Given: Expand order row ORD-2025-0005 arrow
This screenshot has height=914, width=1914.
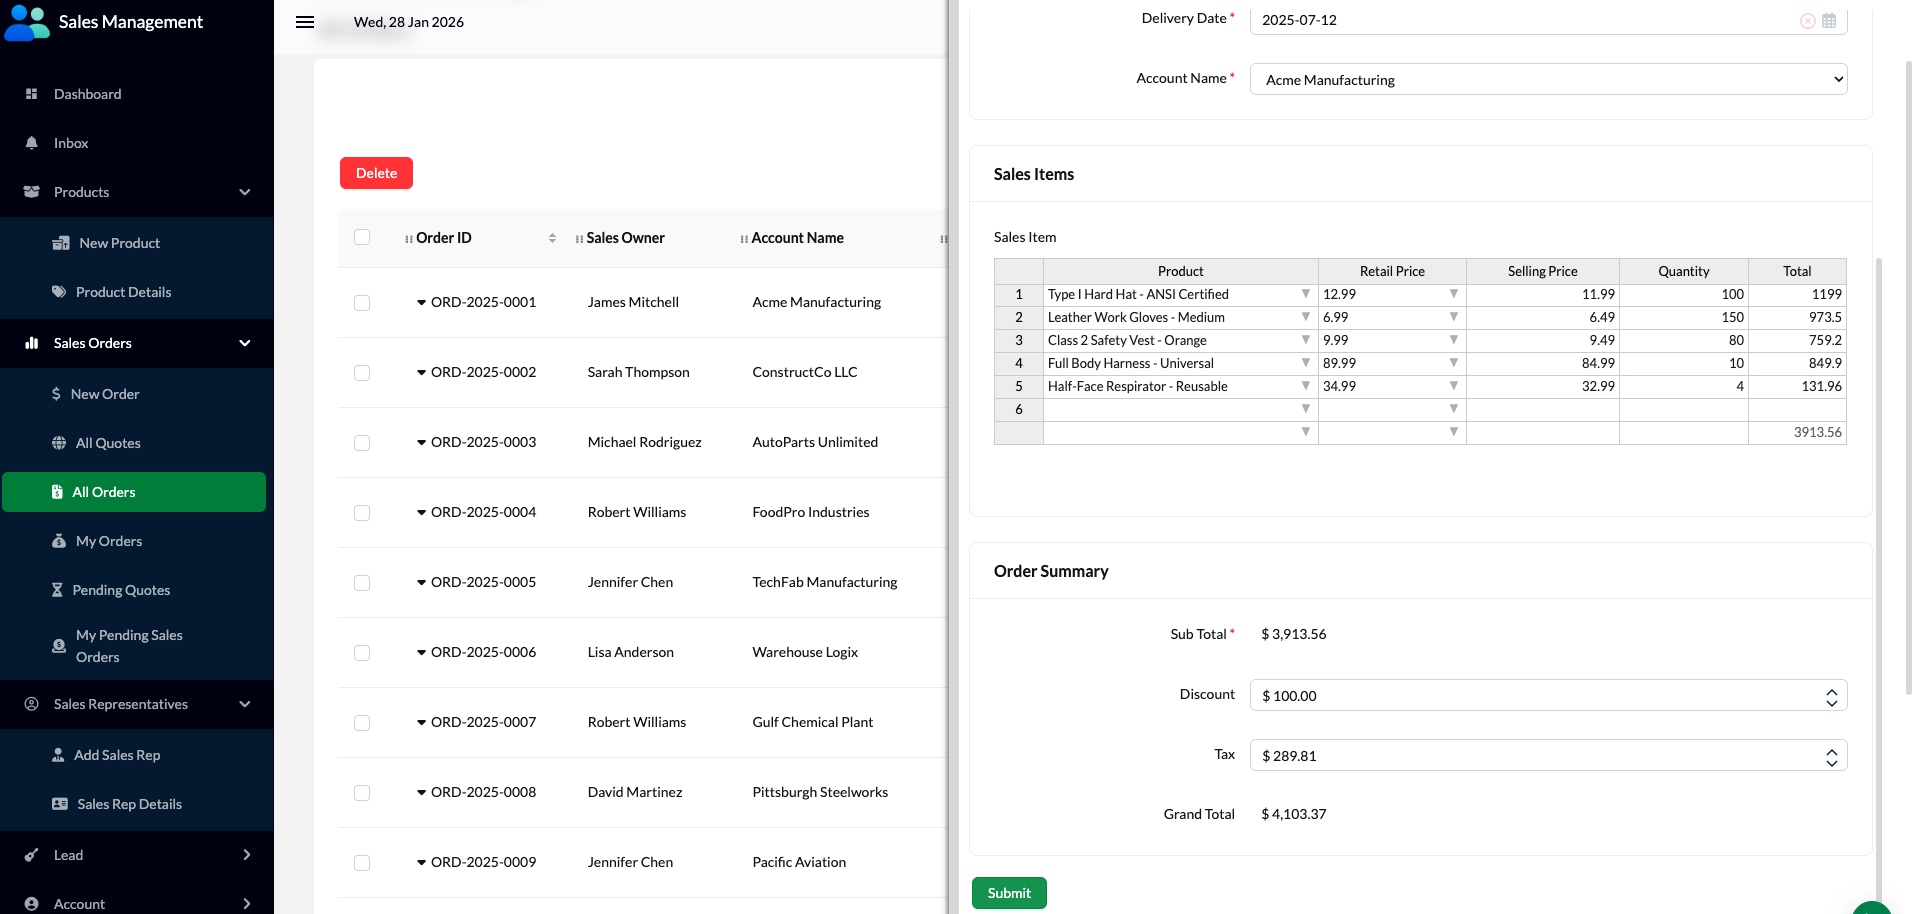Looking at the screenshot, I should (x=421, y=582).
